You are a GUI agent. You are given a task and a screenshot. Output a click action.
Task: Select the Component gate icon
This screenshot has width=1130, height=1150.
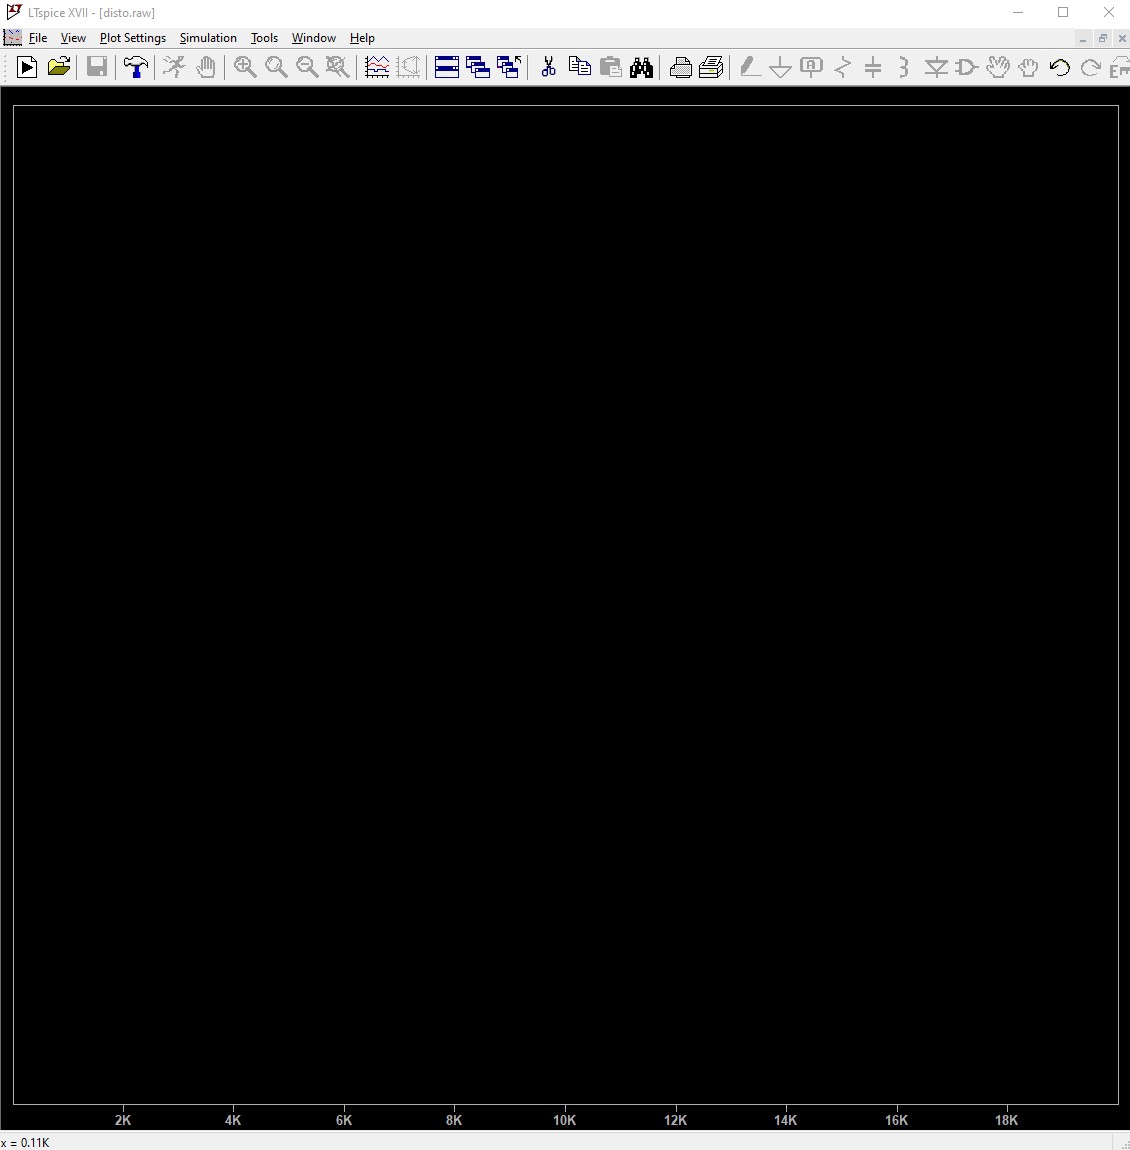pos(966,67)
